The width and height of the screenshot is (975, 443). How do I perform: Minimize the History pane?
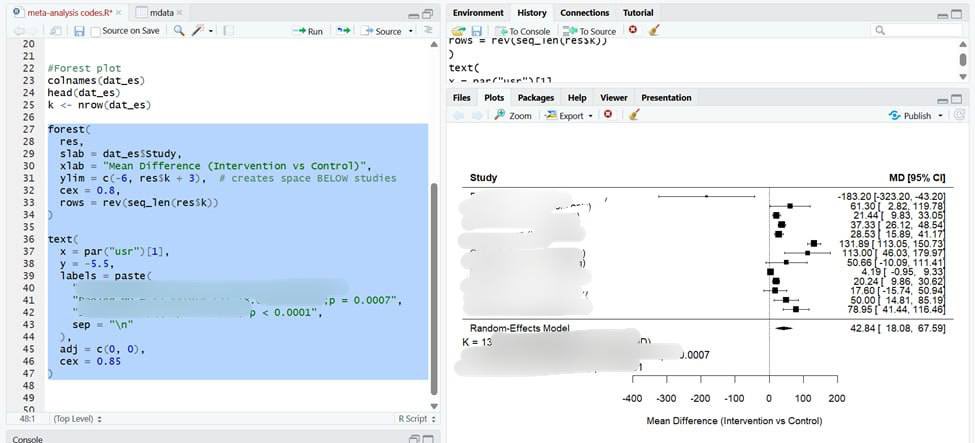point(943,14)
